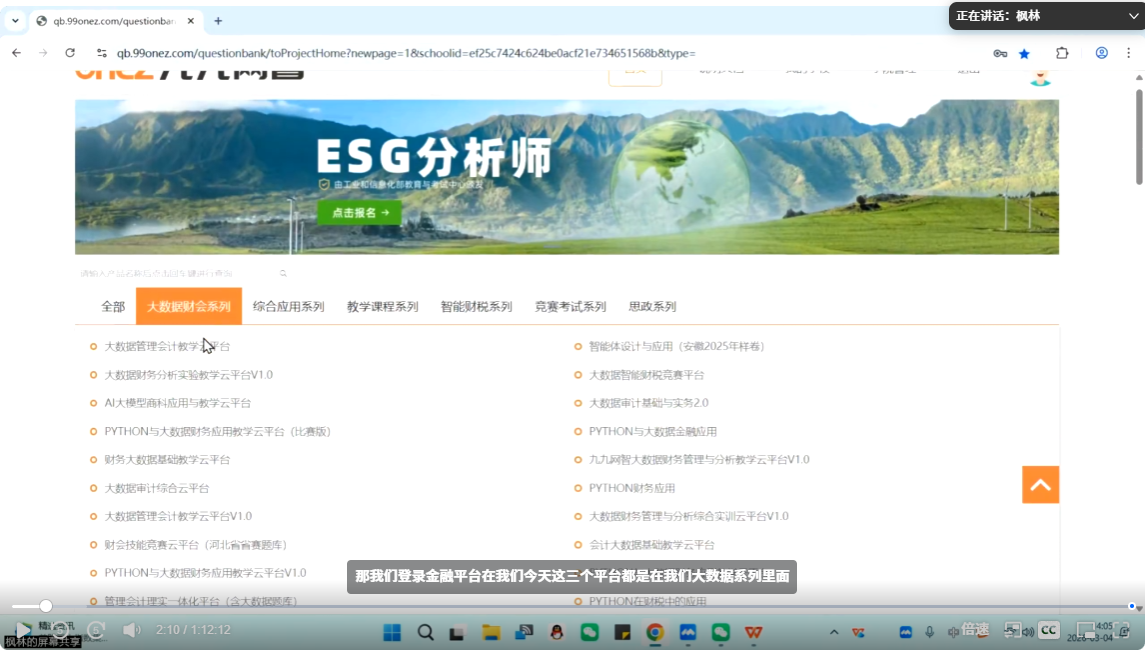The height and width of the screenshot is (650, 1145).
Task: Click the orange scroll-to-top arrow button
Action: [1040, 485]
